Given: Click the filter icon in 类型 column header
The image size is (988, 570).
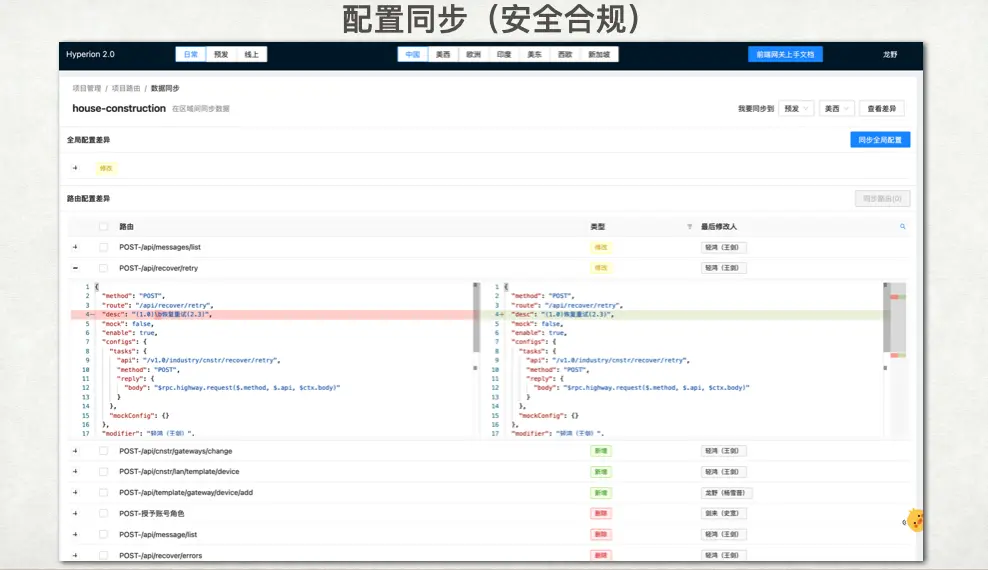Looking at the screenshot, I should pos(689,227).
